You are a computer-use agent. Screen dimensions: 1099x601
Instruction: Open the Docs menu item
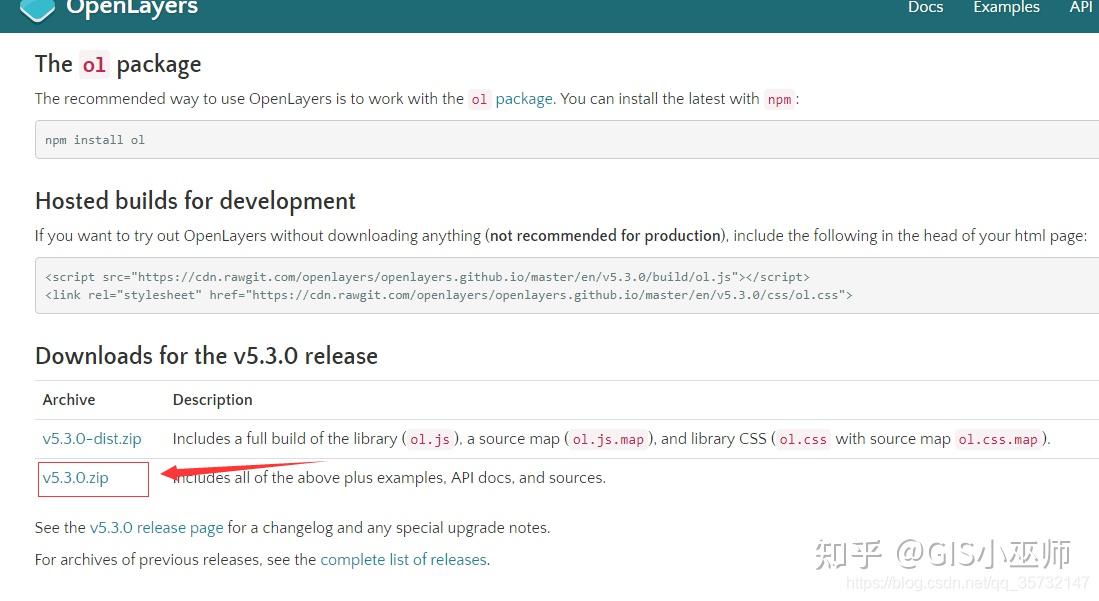point(925,8)
